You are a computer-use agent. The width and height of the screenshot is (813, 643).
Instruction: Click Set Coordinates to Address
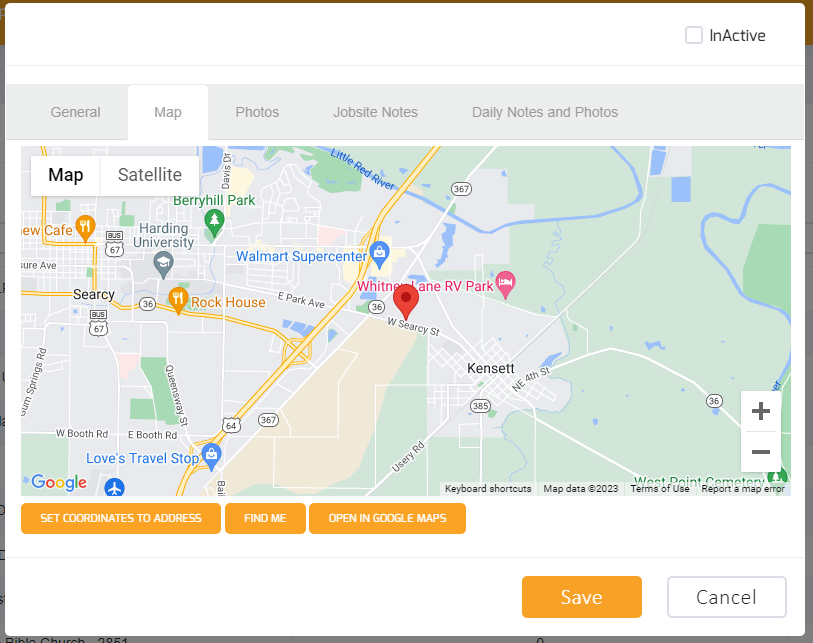pyautogui.click(x=120, y=518)
